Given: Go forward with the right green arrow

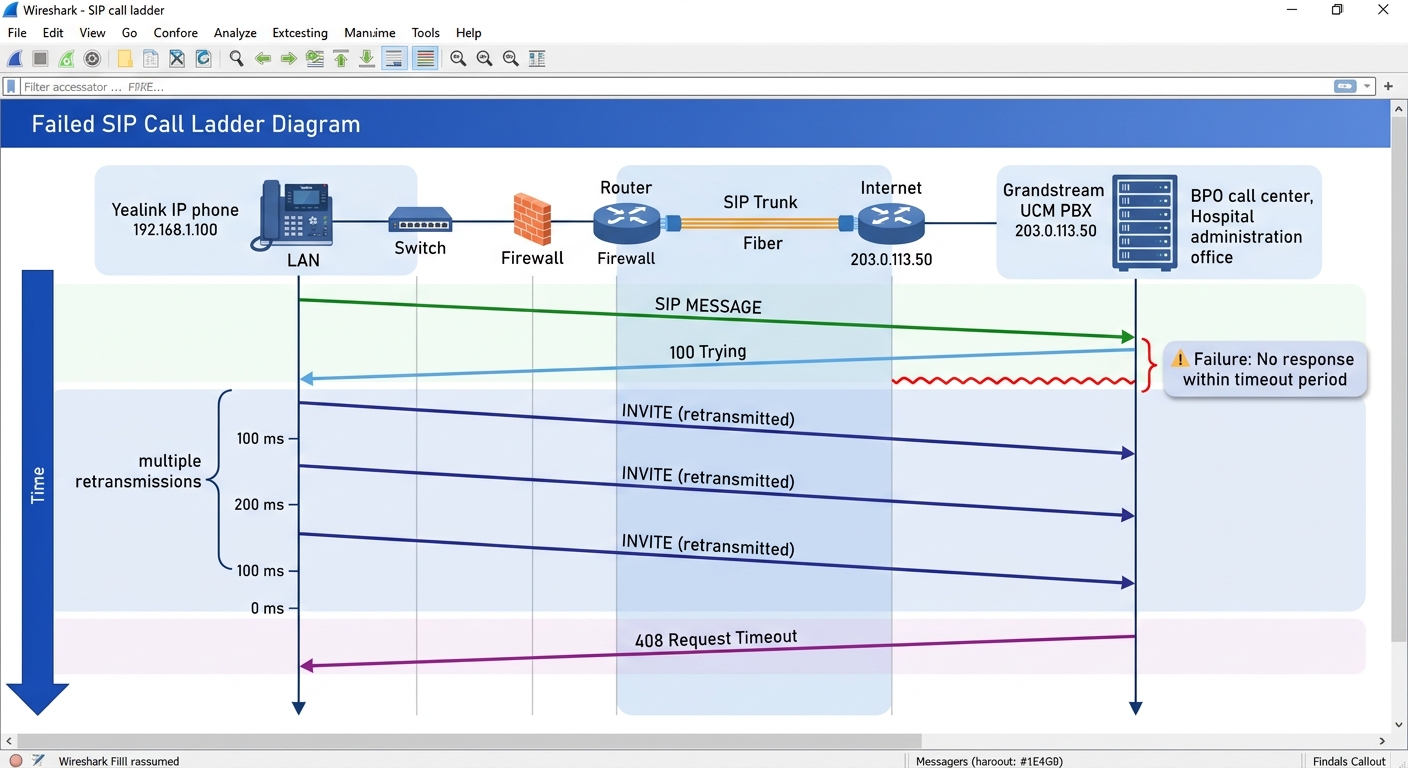Looking at the screenshot, I should pos(289,59).
